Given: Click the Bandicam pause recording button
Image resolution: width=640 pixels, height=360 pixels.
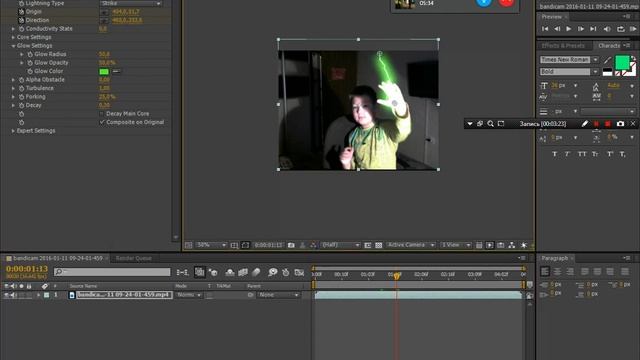Looking at the screenshot, I should pyautogui.click(x=596, y=124).
